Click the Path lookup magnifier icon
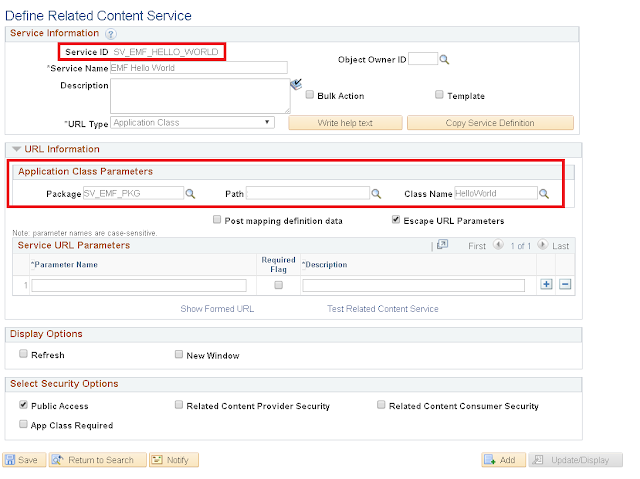This screenshot has height=479, width=640. point(377,193)
